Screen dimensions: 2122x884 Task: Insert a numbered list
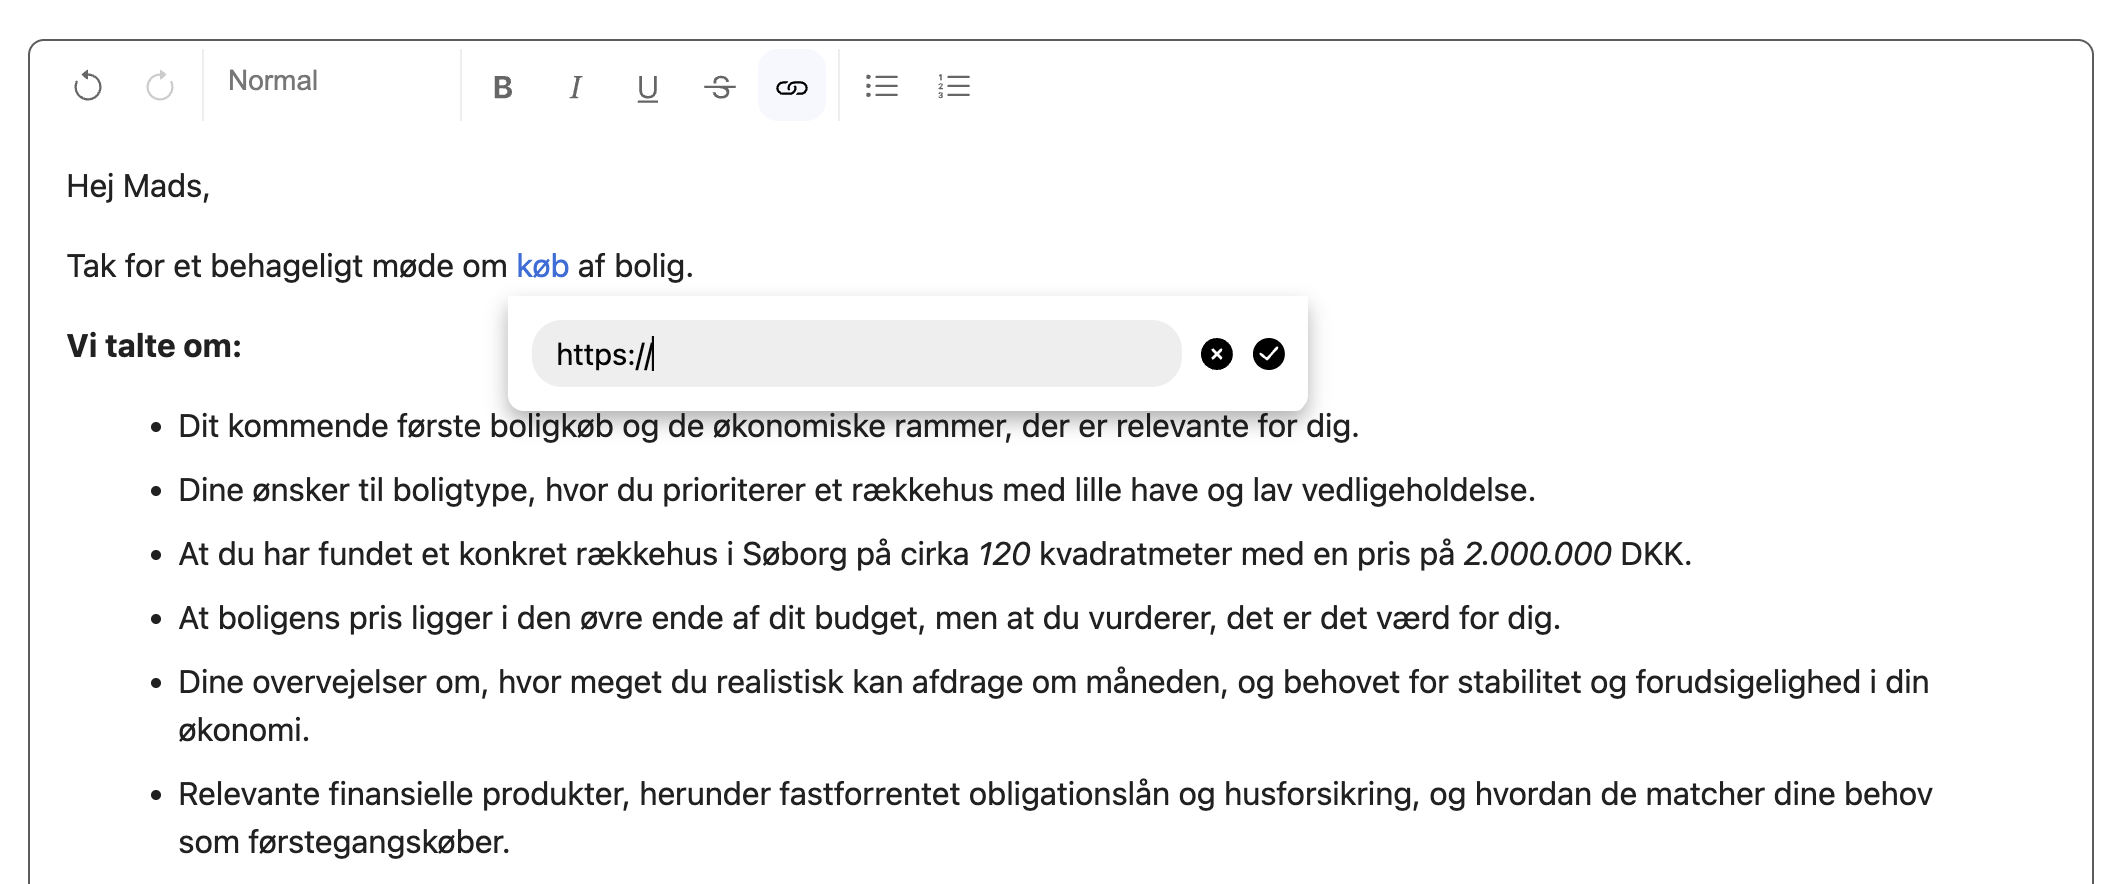tap(954, 86)
